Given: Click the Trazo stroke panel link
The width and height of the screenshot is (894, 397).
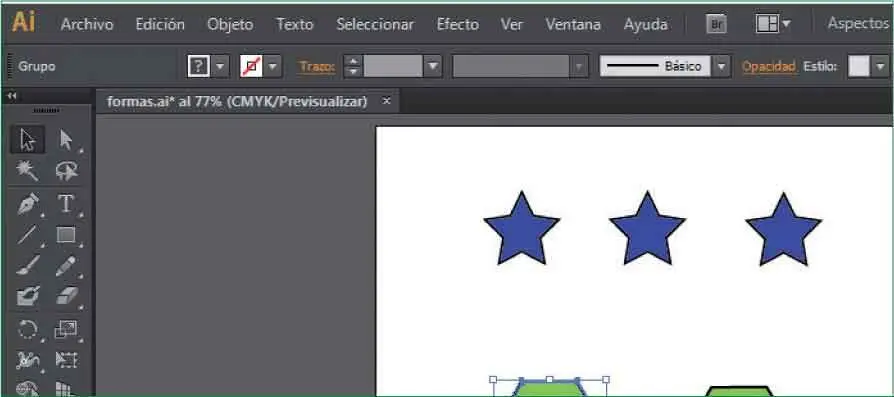Looking at the screenshot, I should (x=318, y=66).
